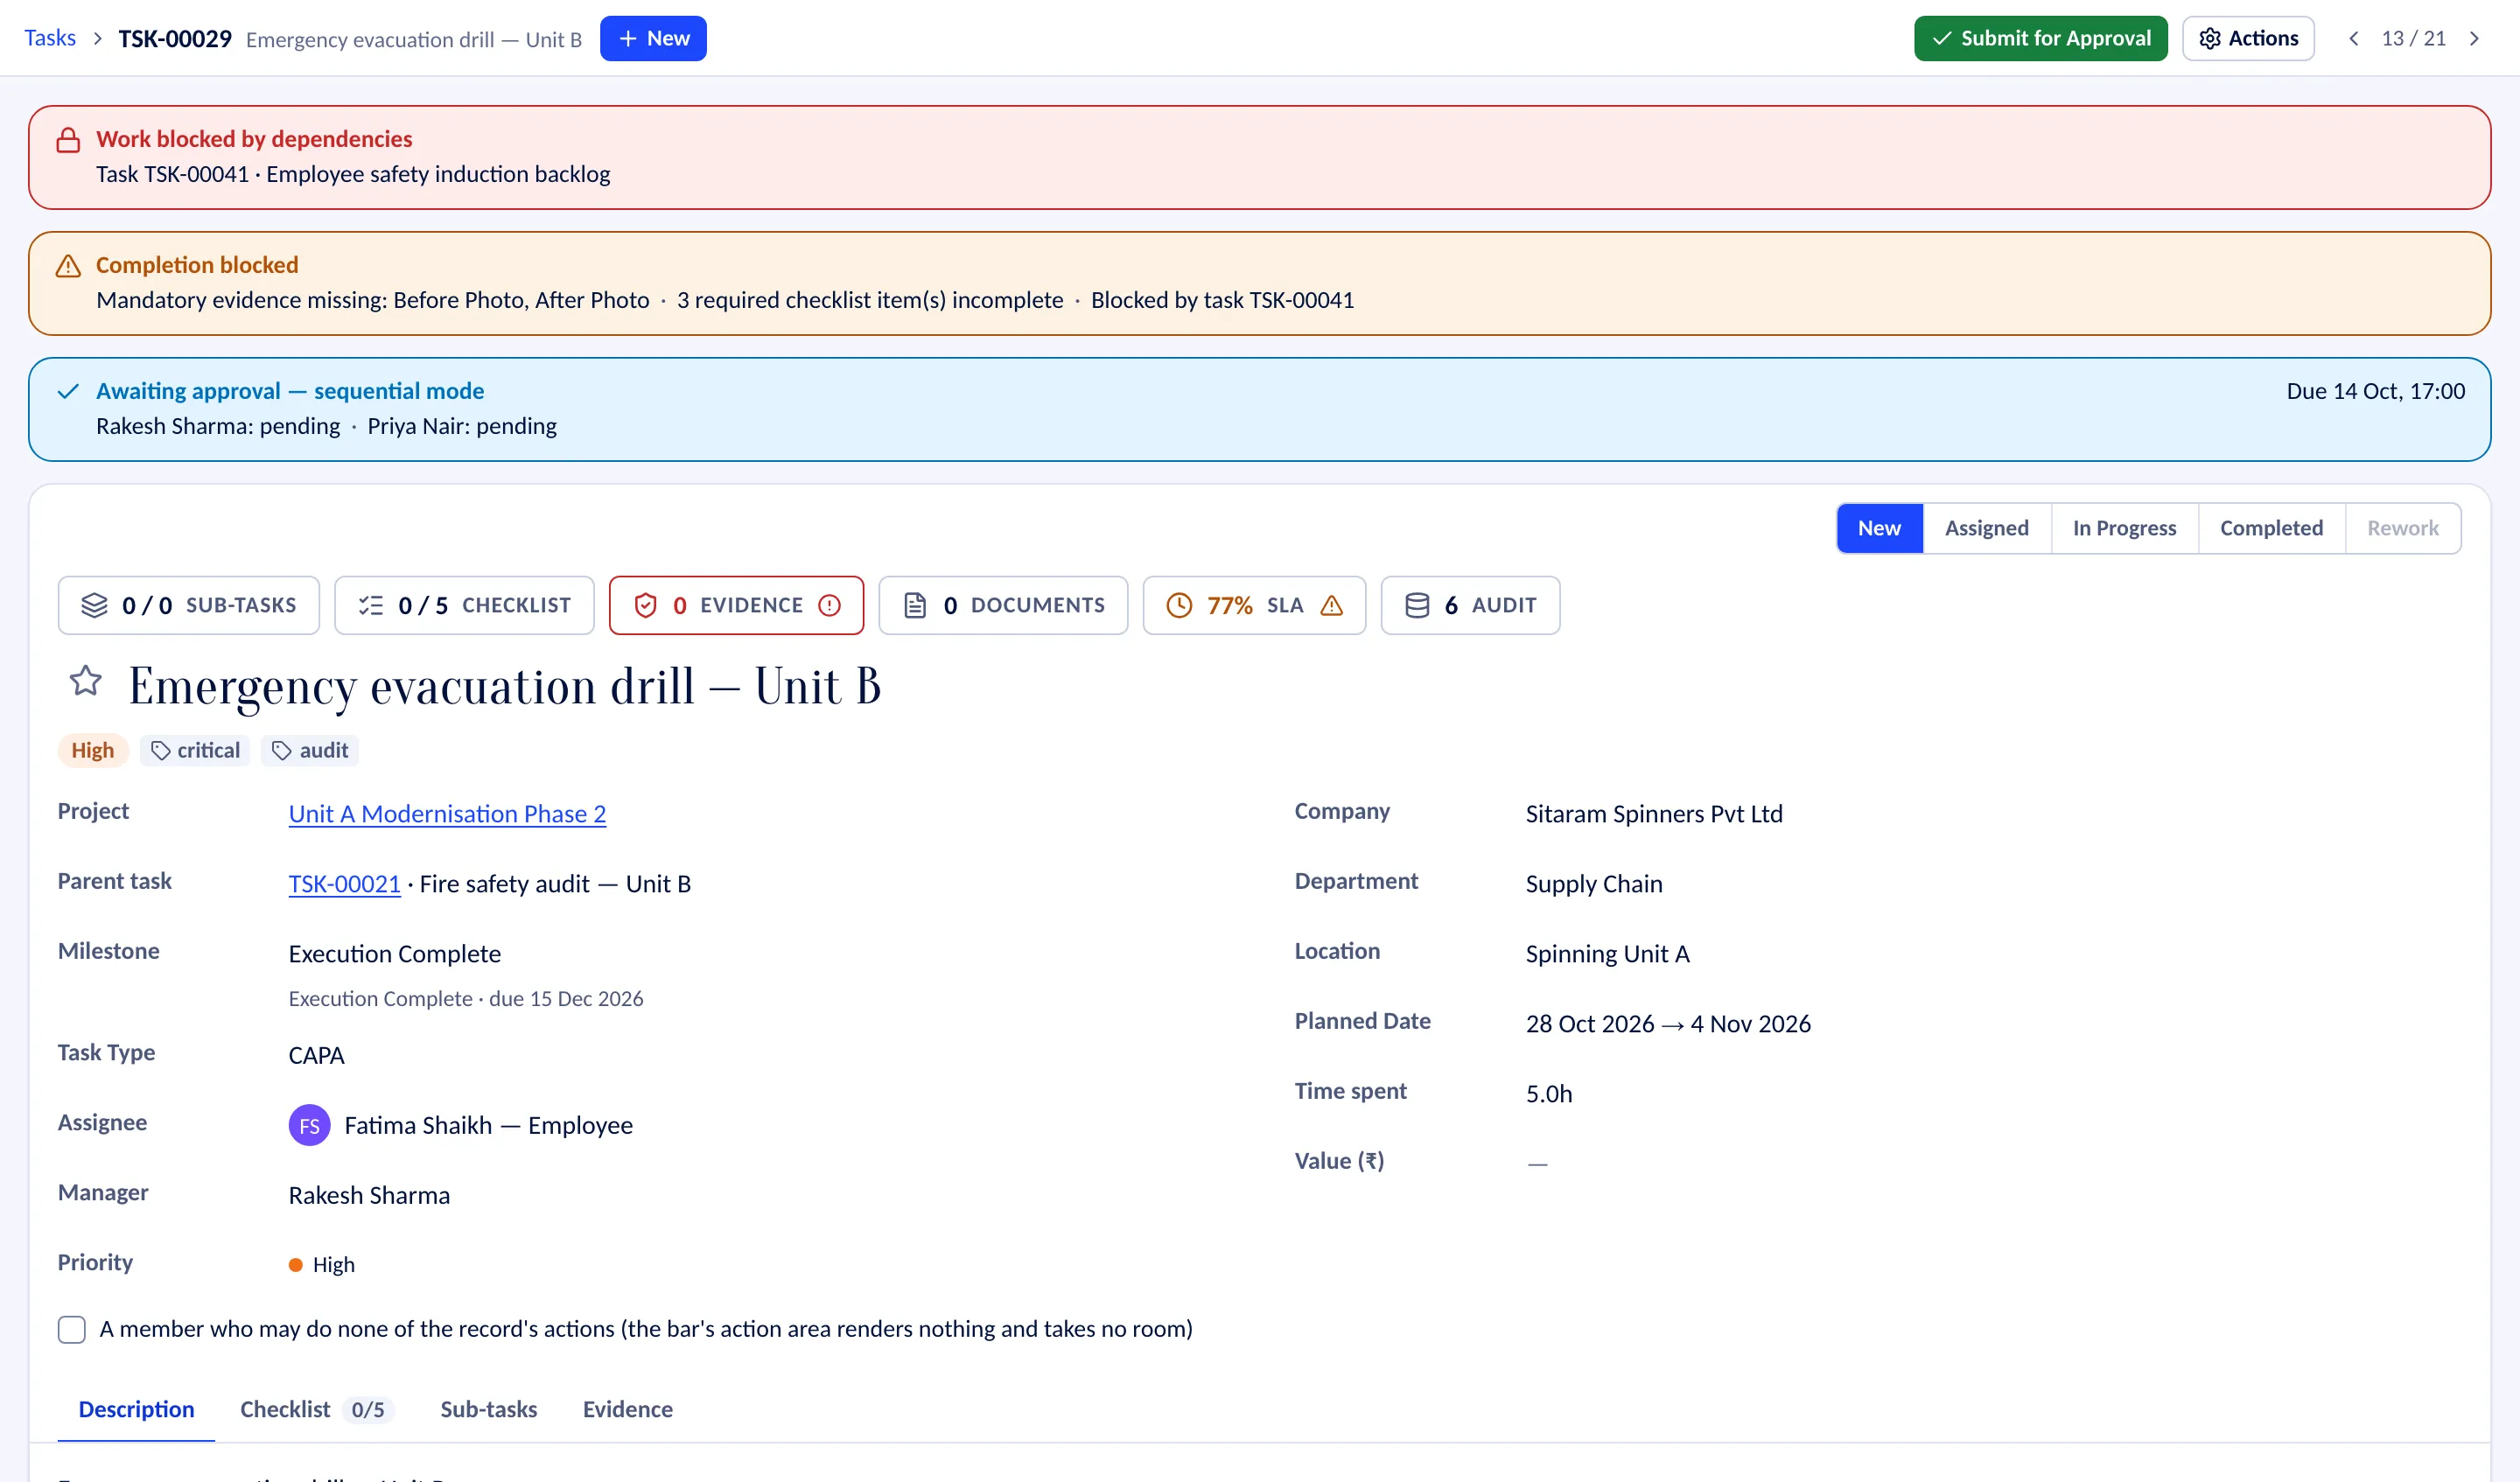Viewport: 2520px width, 1482px height.
Task: Go to next record arrow
Action: coord(2474,39)
